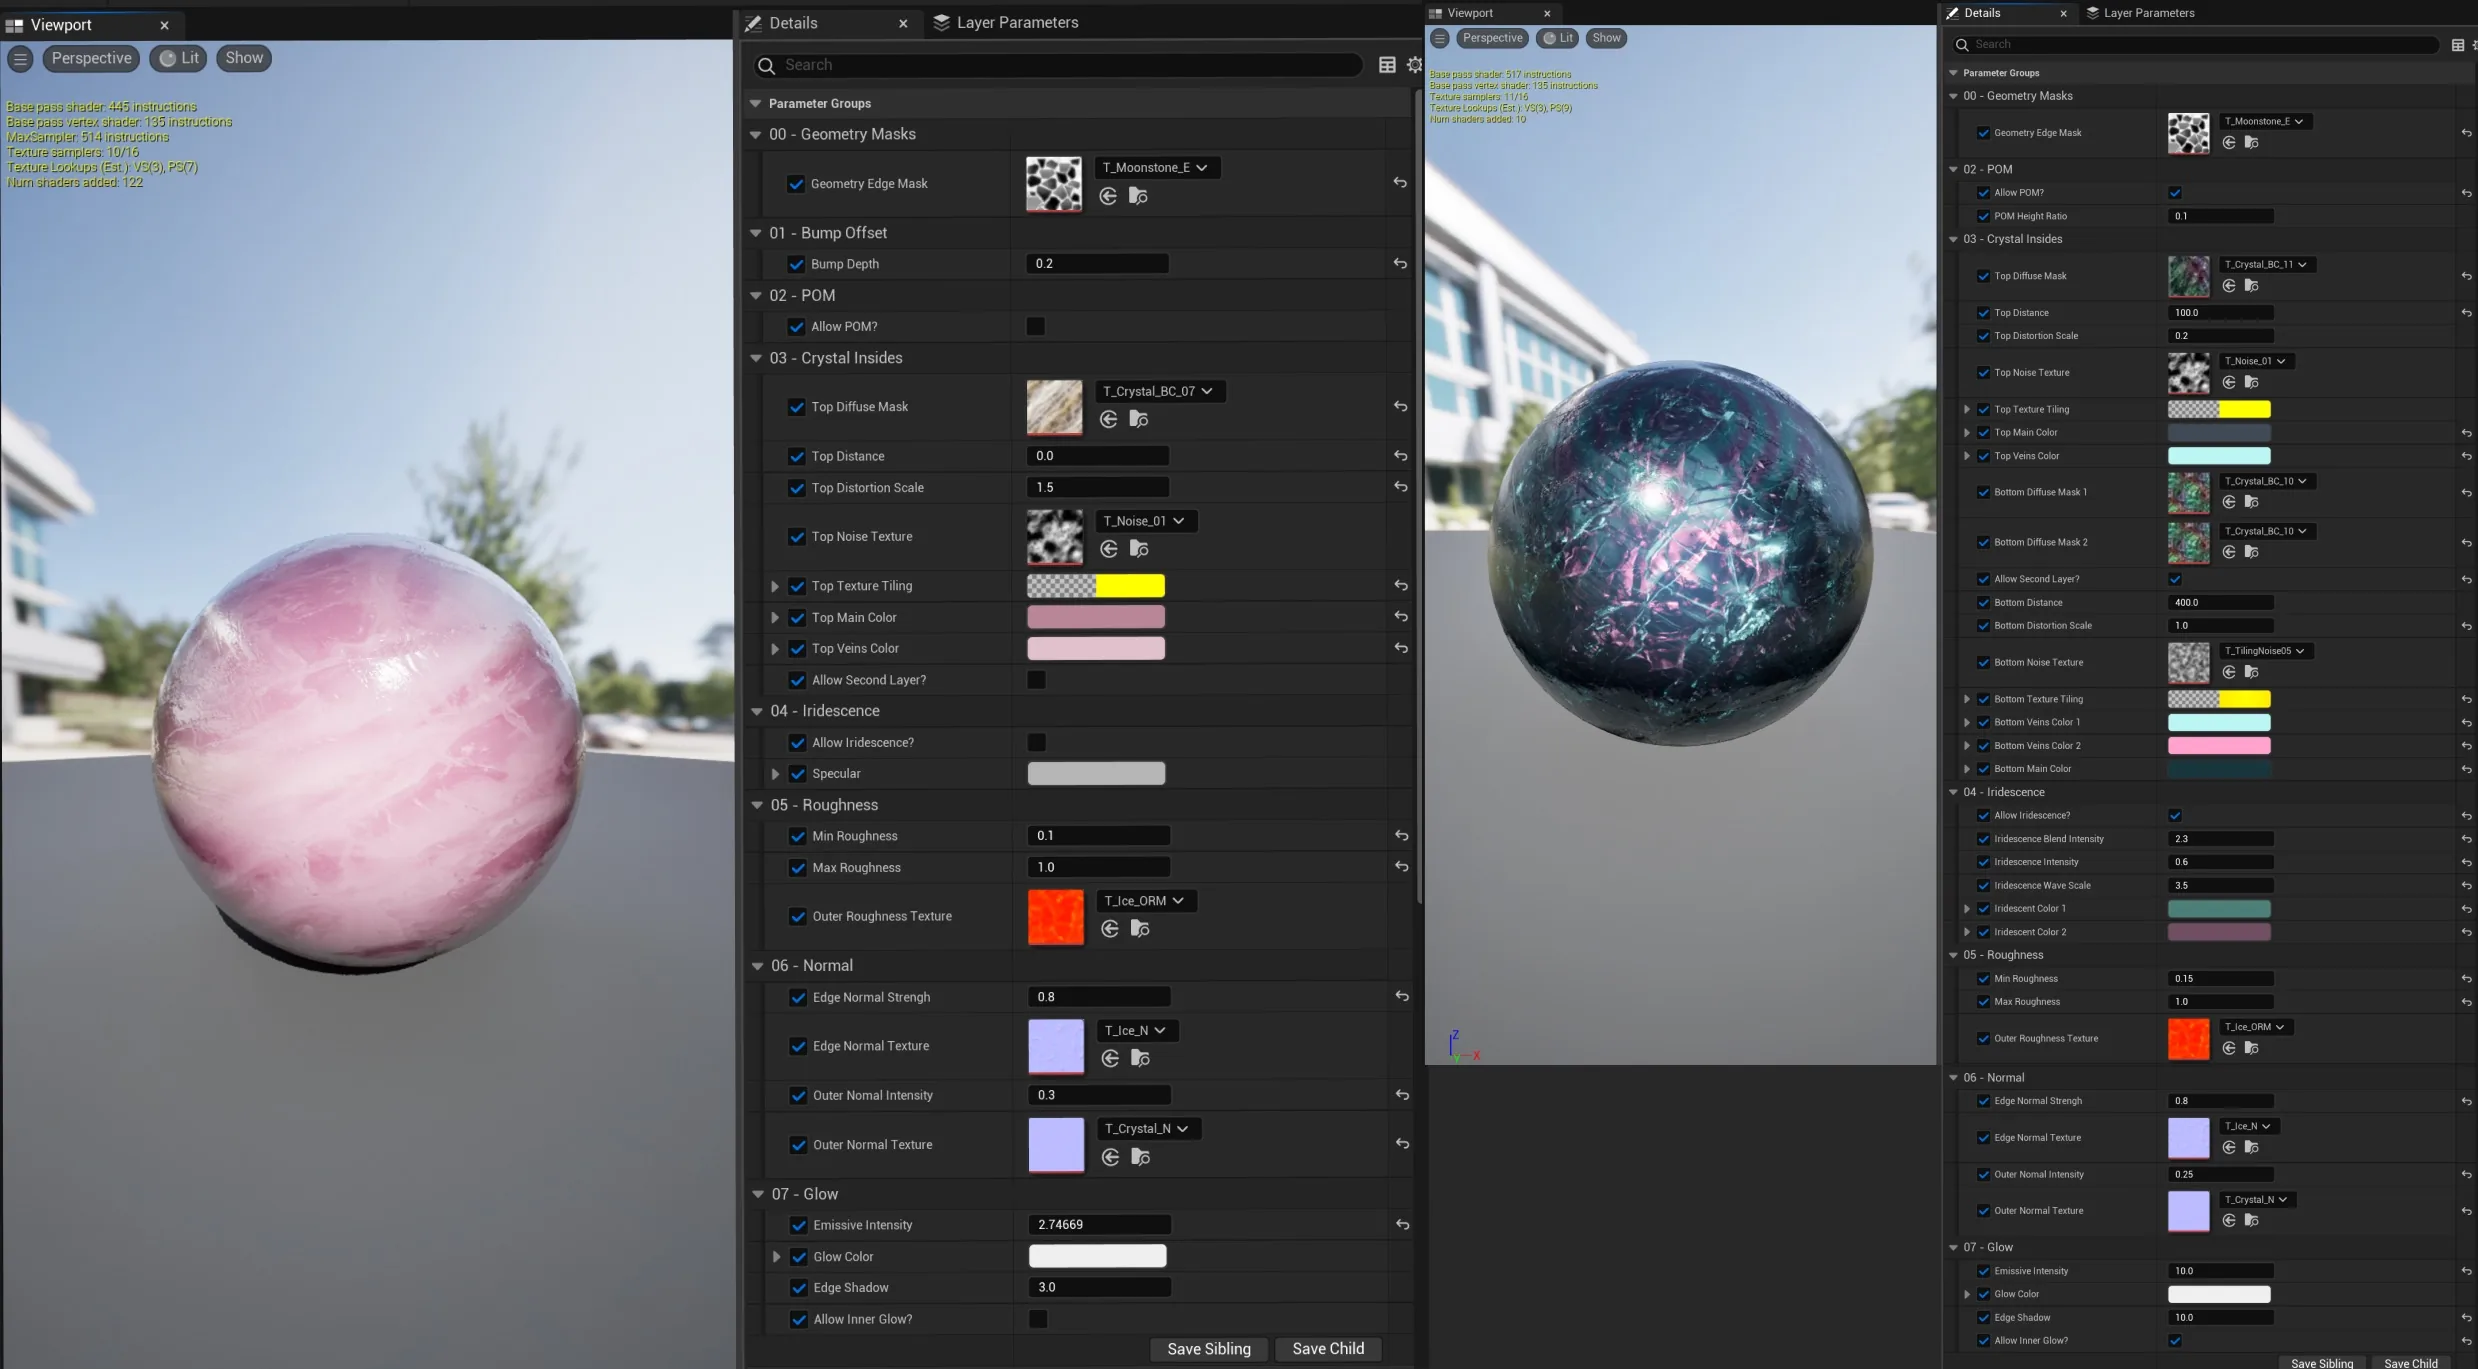Collapse the 05 - Roughness group in left panel

pos(757,805)
